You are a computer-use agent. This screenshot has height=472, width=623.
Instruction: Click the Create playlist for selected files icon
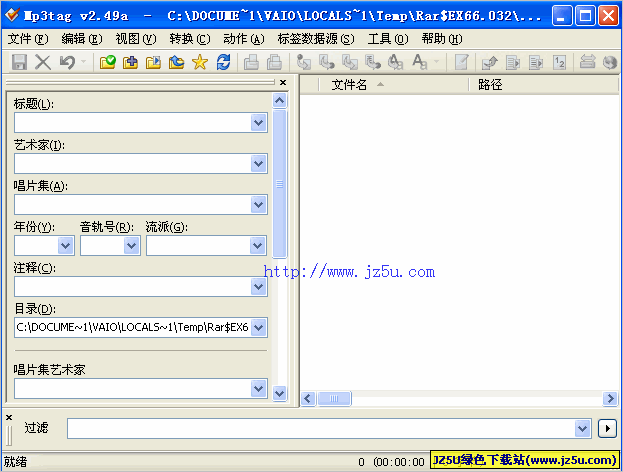pyautogui.click(x=536, y=62)
